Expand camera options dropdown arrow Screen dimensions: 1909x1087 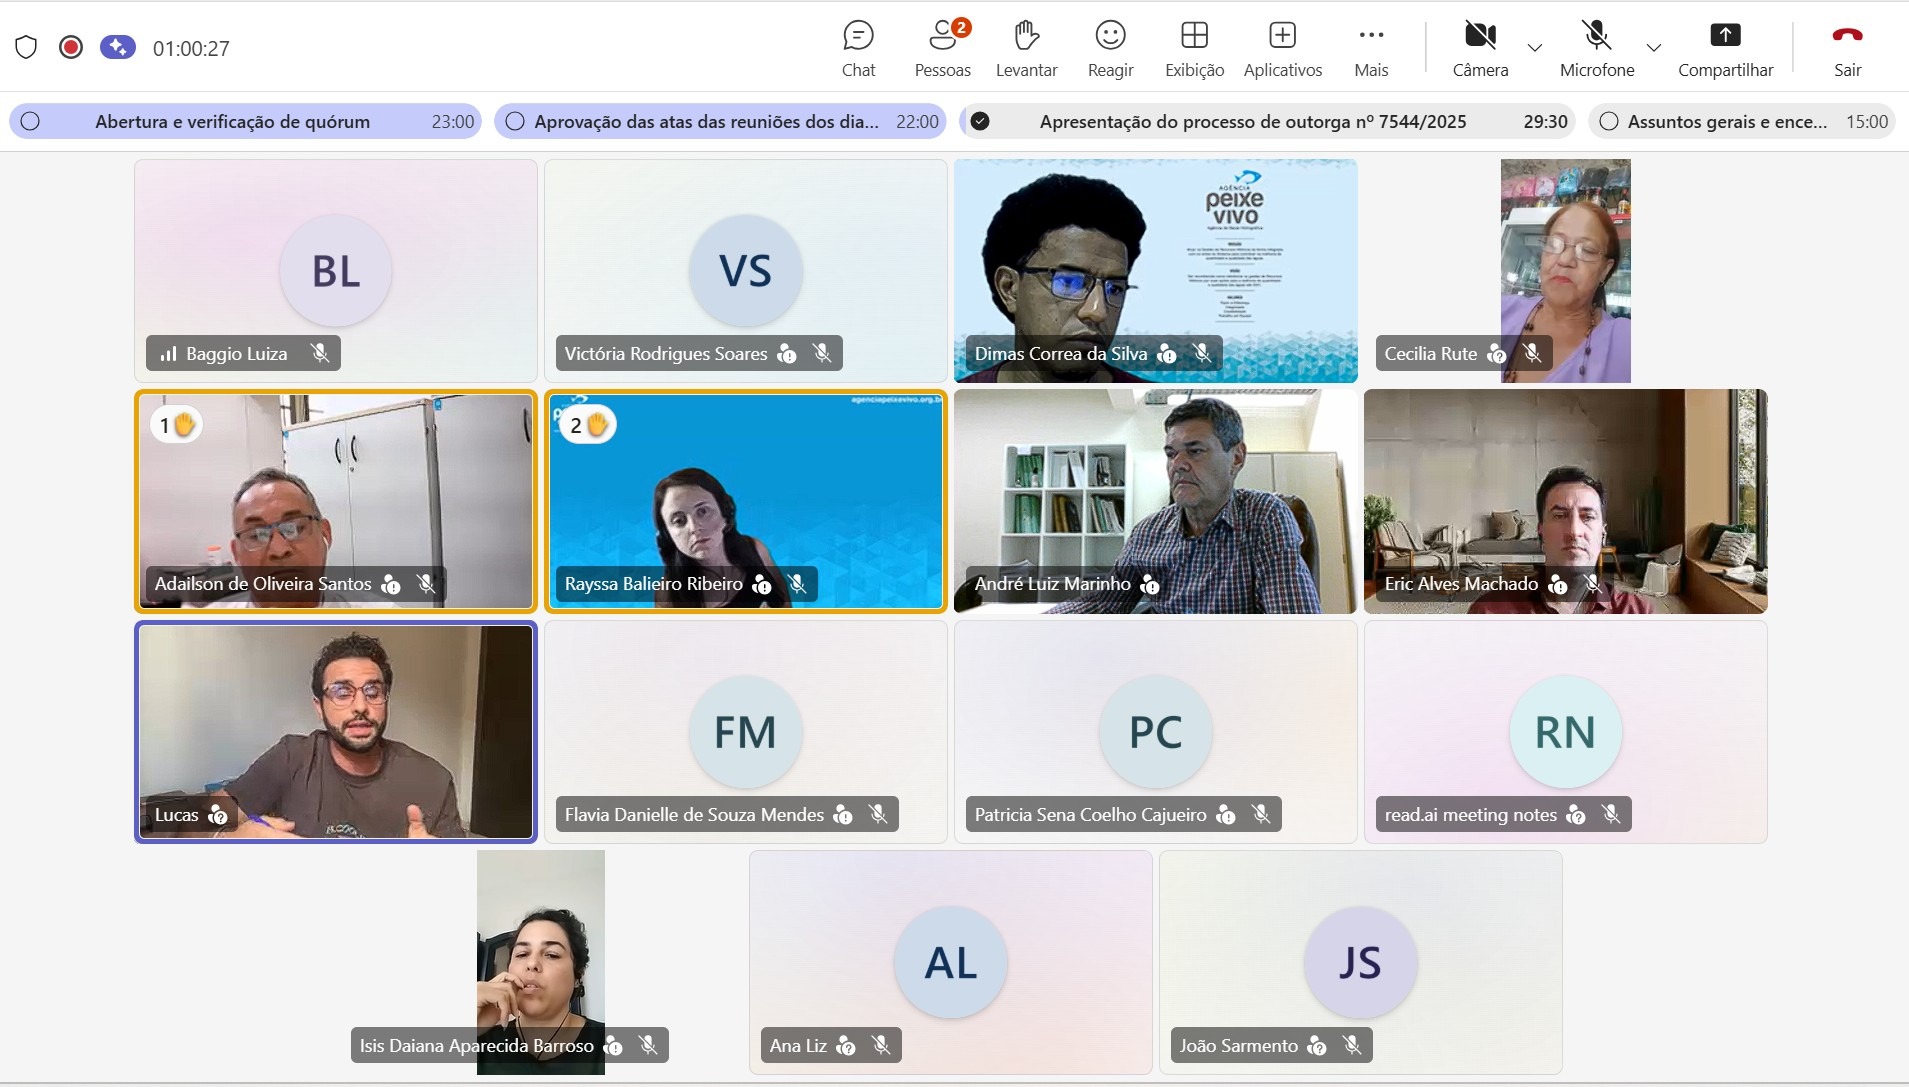pos(1535,48)
